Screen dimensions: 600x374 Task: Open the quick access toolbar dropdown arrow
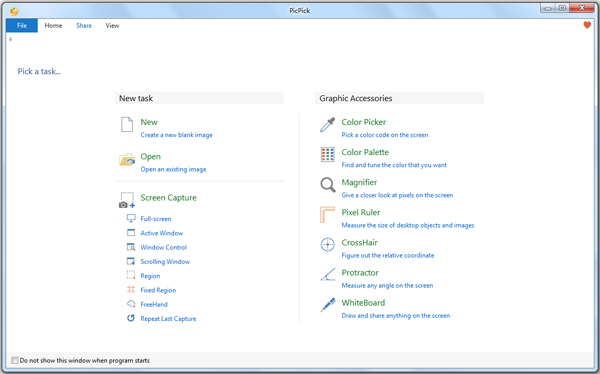point(10,39)
